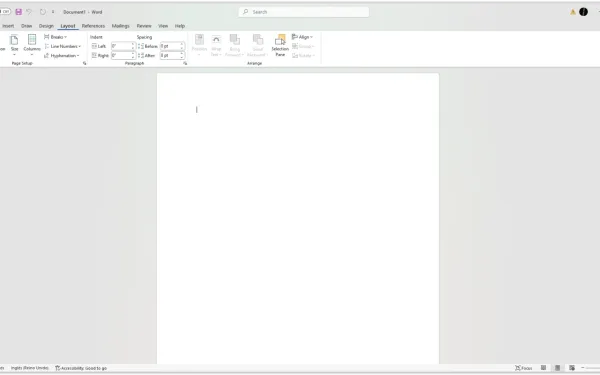
Task: Click the Indent Right value field
Action: pos(121,56)
